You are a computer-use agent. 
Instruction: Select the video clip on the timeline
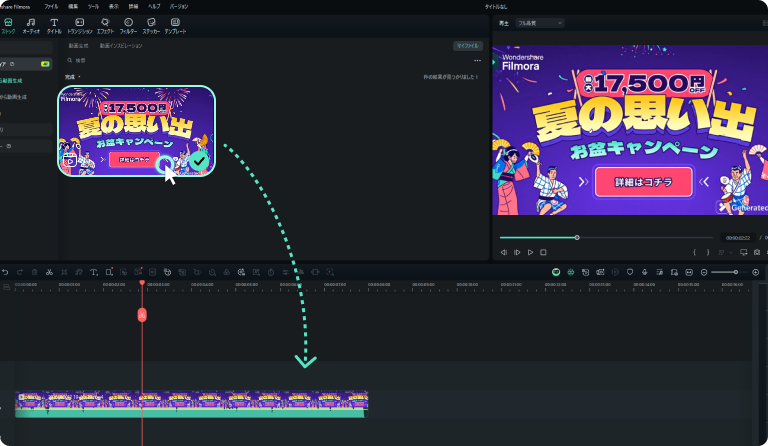[x=192, y=404]
